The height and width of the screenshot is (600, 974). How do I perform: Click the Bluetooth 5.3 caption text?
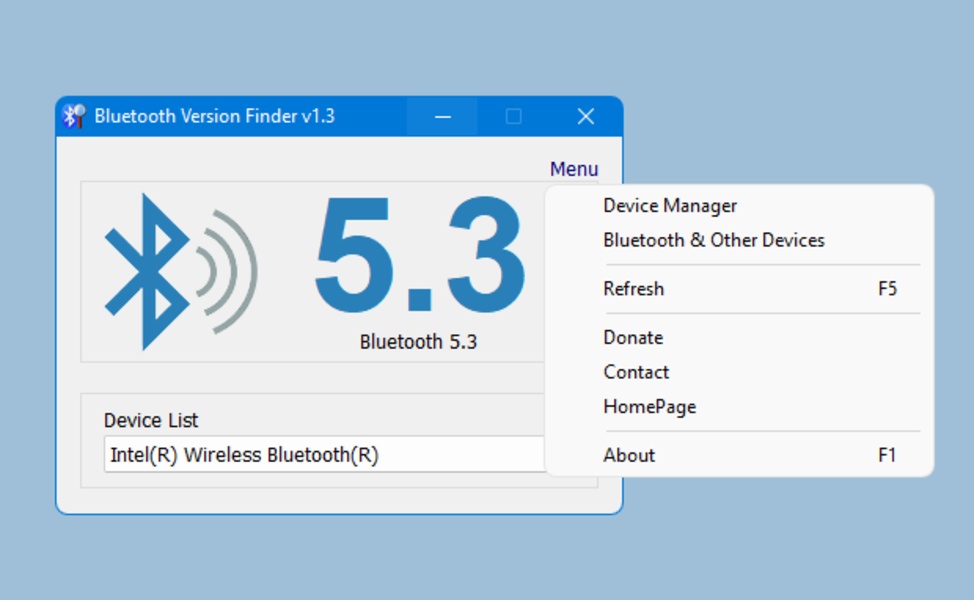418,342
